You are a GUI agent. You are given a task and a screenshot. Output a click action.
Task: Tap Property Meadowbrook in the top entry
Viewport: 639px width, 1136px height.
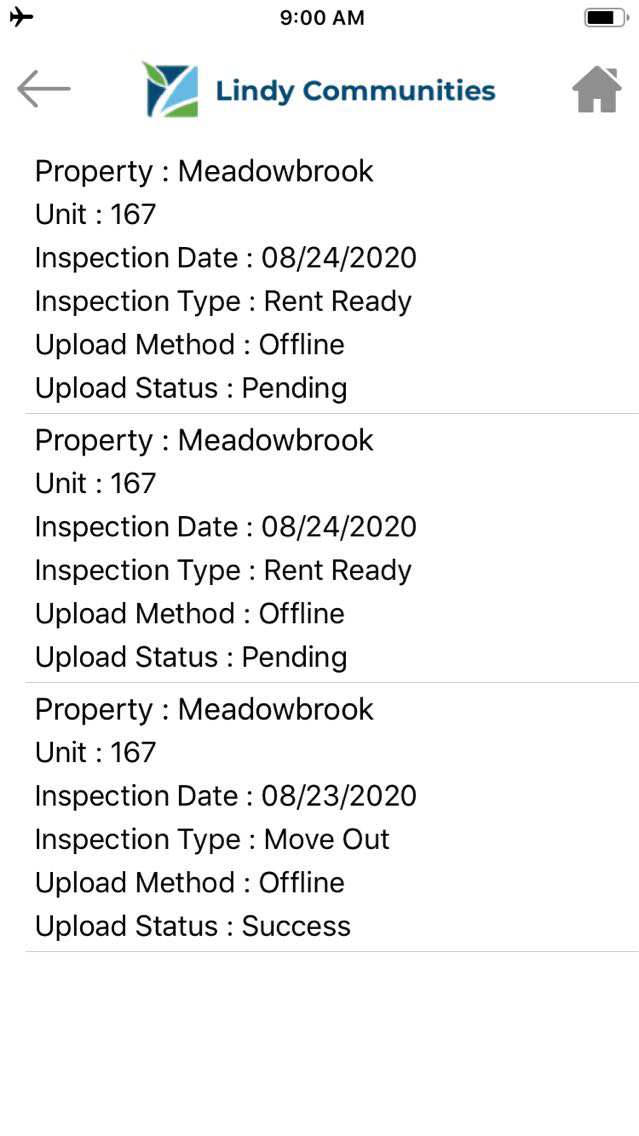[204, 171]
